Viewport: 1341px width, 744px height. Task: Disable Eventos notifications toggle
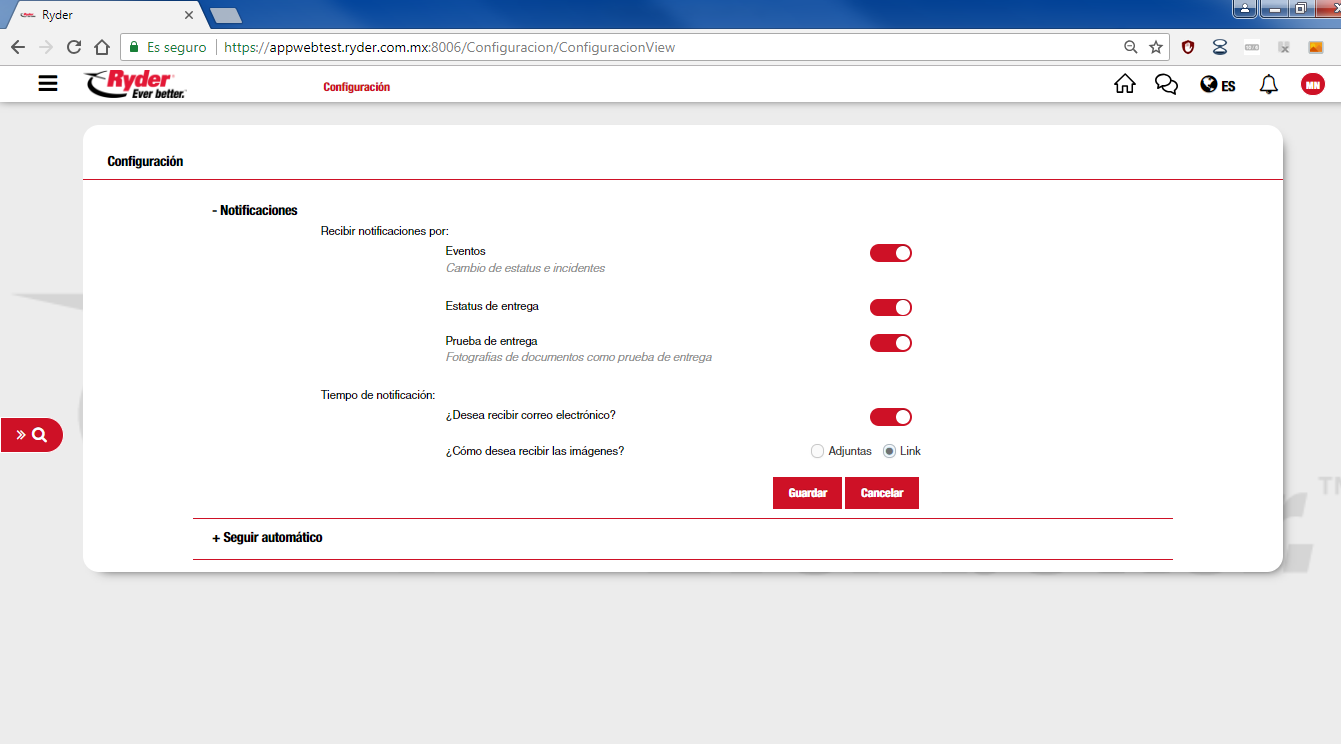pos(890,253)
